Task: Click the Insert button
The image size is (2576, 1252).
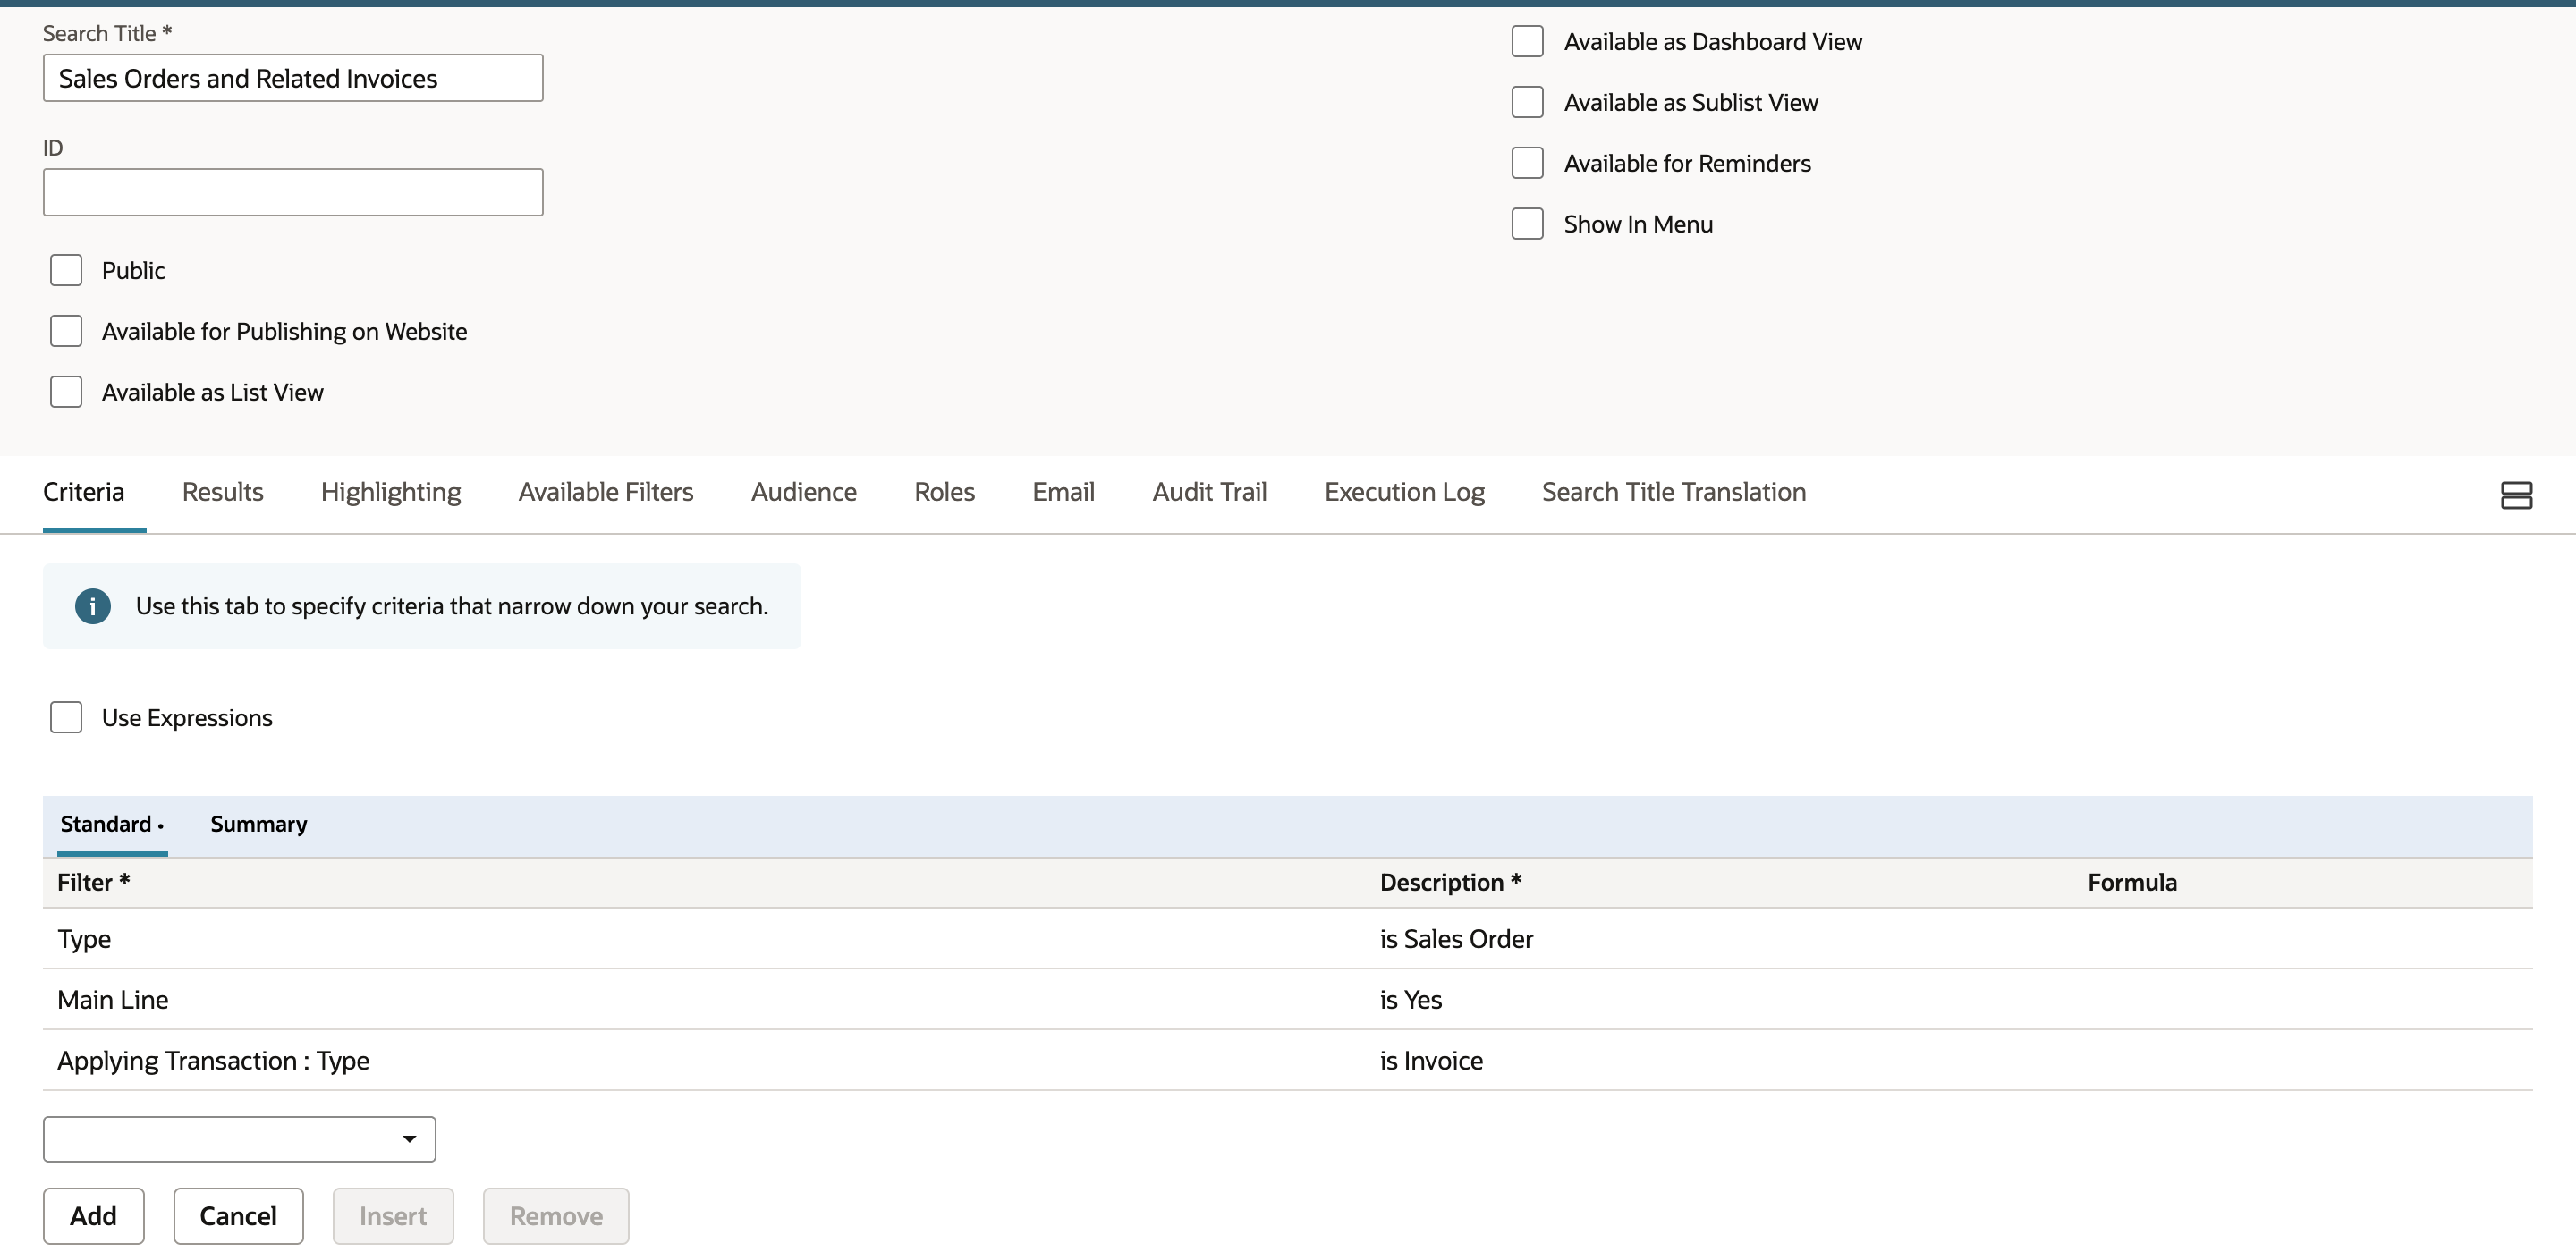Action: click(393, 1216)
